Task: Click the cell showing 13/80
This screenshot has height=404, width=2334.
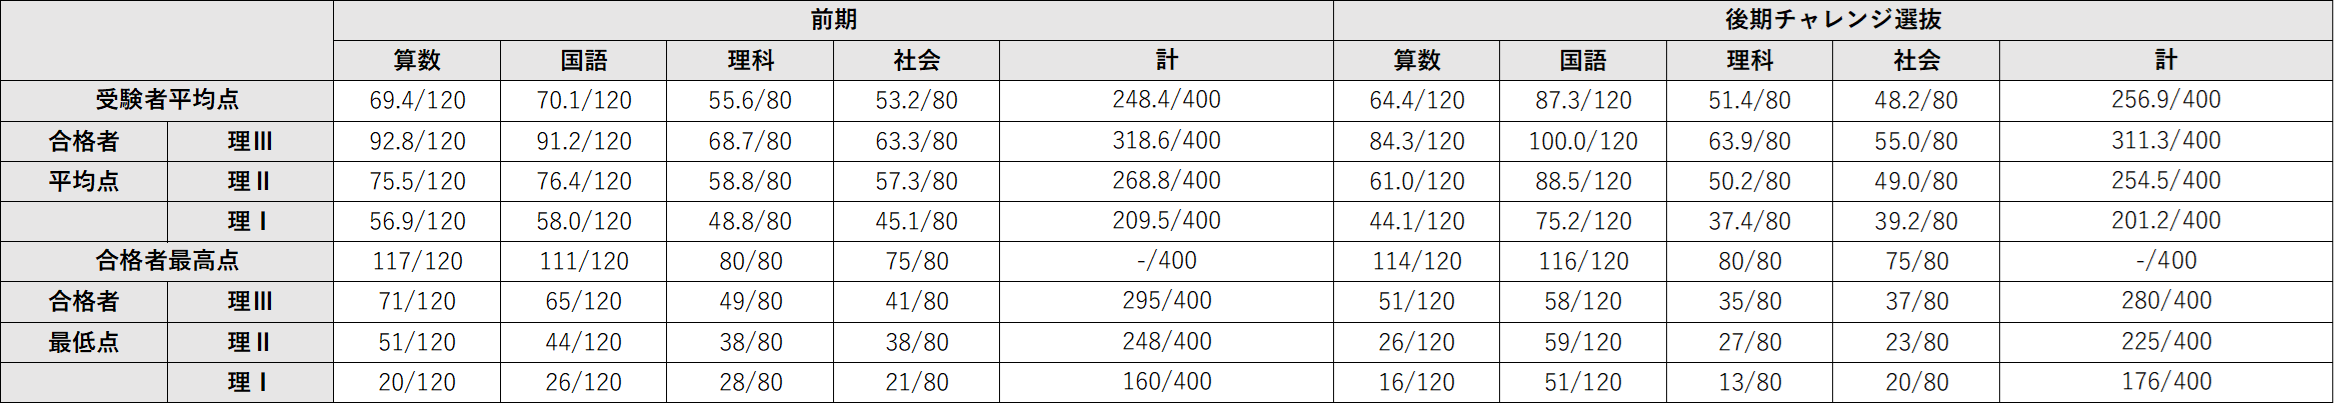Action: [x=1749, y=382]
